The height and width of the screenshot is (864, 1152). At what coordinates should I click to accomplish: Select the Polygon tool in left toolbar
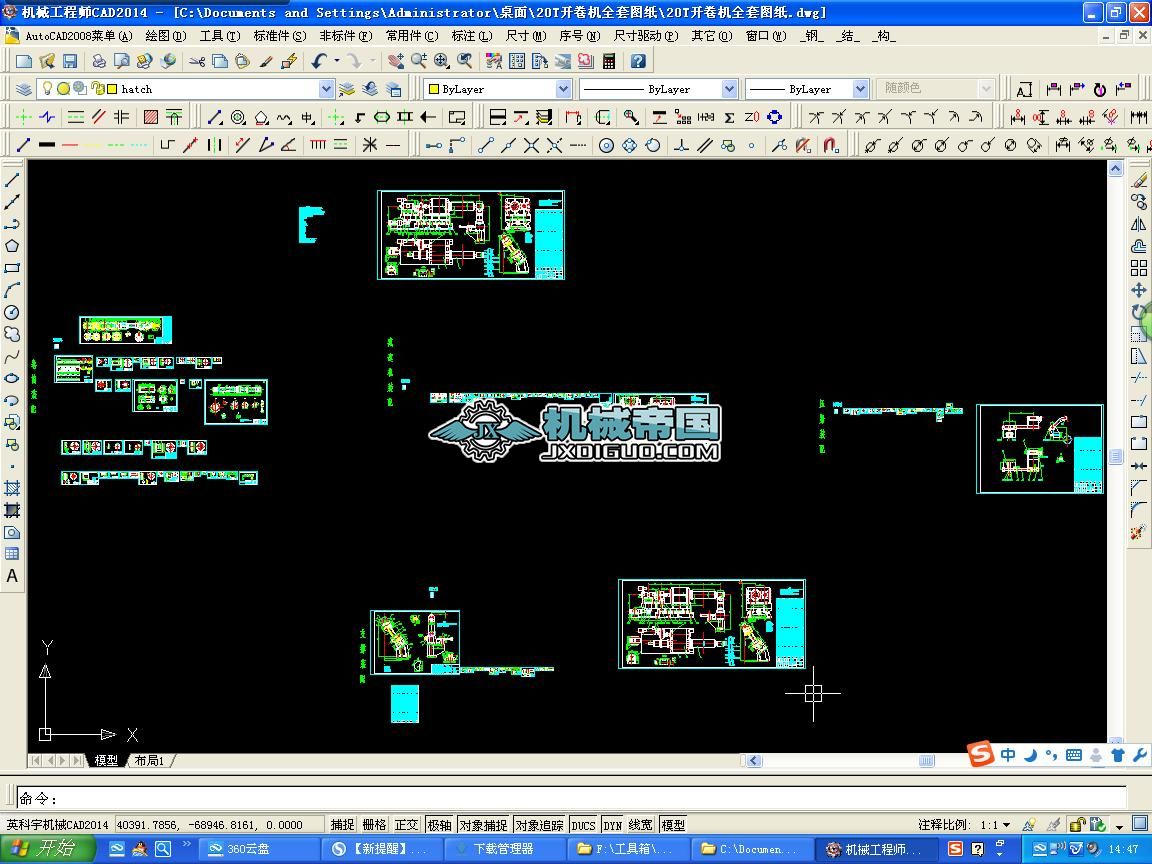(x=12, y=245)
